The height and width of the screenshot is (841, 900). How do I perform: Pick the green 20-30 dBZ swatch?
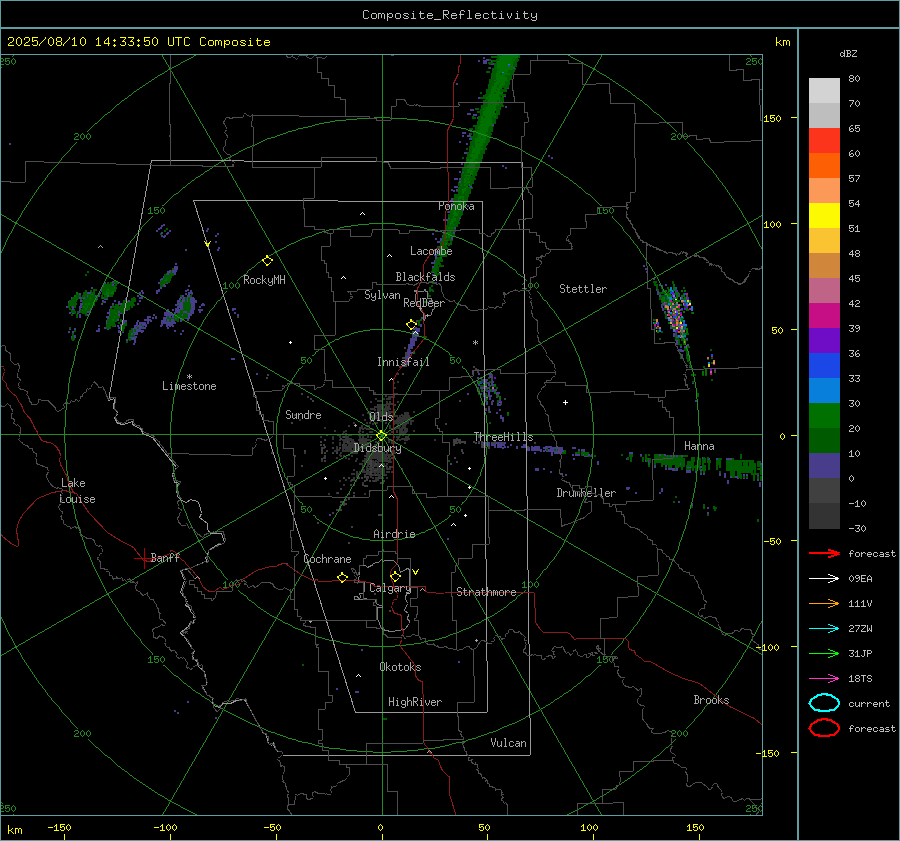[824, 415]
